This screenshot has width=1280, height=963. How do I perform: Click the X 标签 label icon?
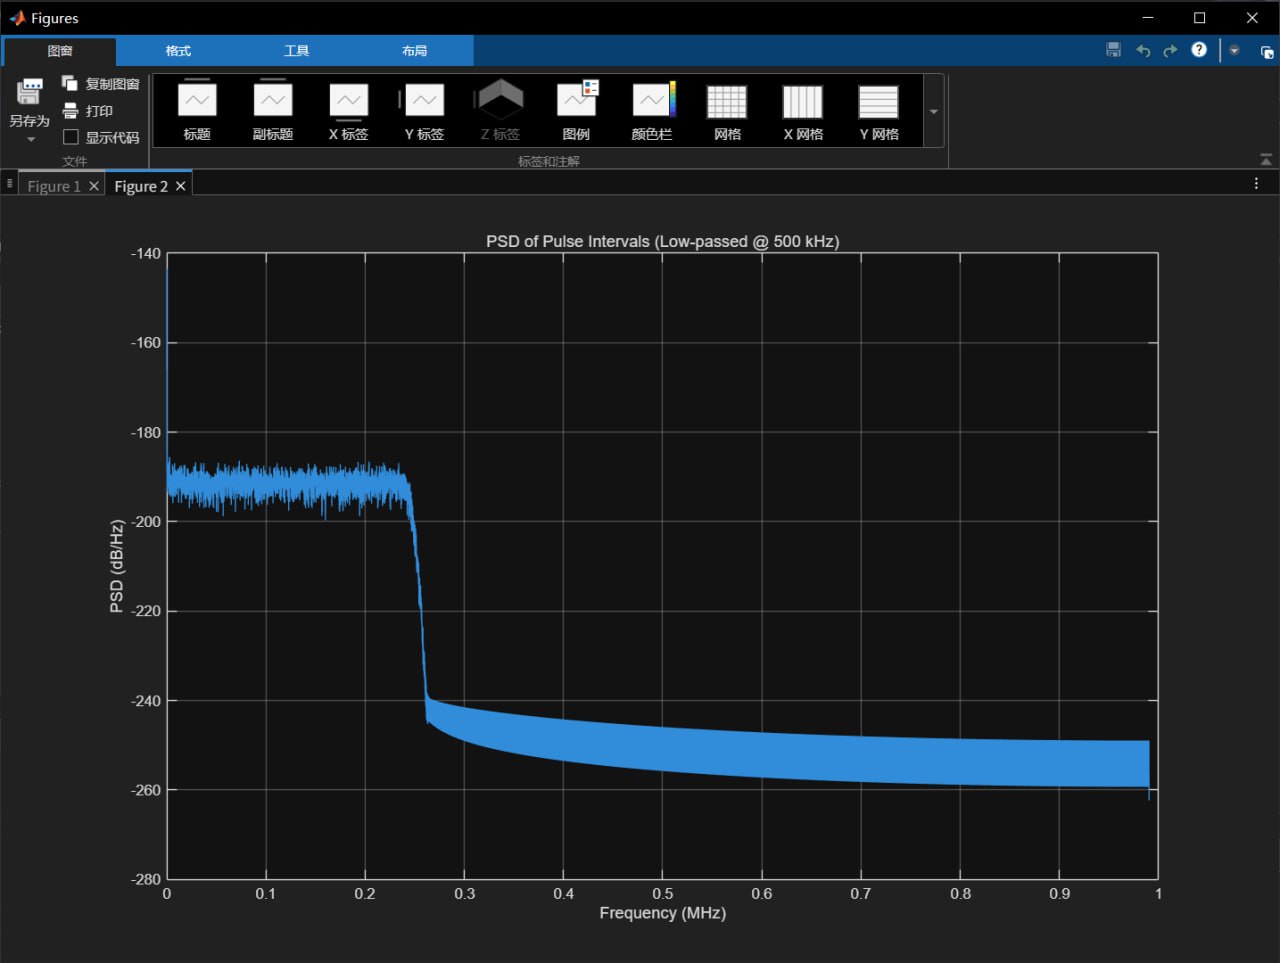[x=348, y=102]
